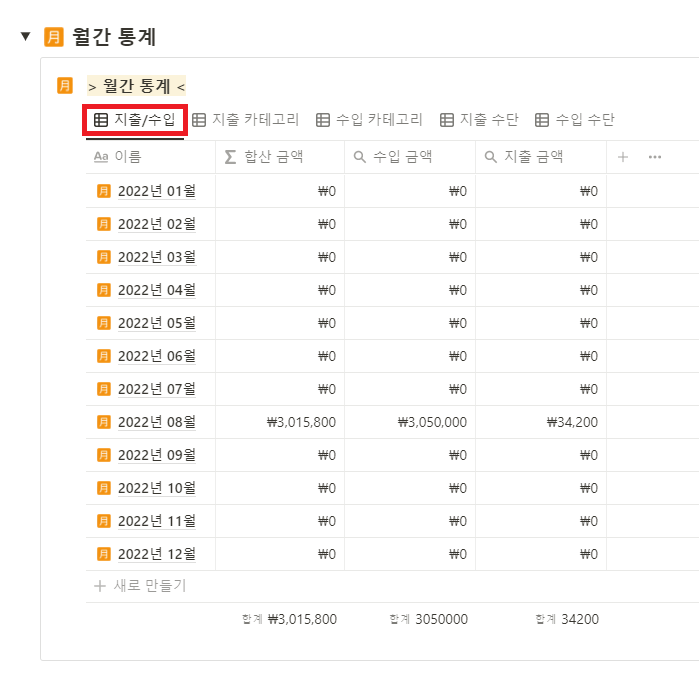Image resolution: width=699 pixels, height=678 pixels.
Task: Open the three-dot column options menu
Action: coord(654,157)
